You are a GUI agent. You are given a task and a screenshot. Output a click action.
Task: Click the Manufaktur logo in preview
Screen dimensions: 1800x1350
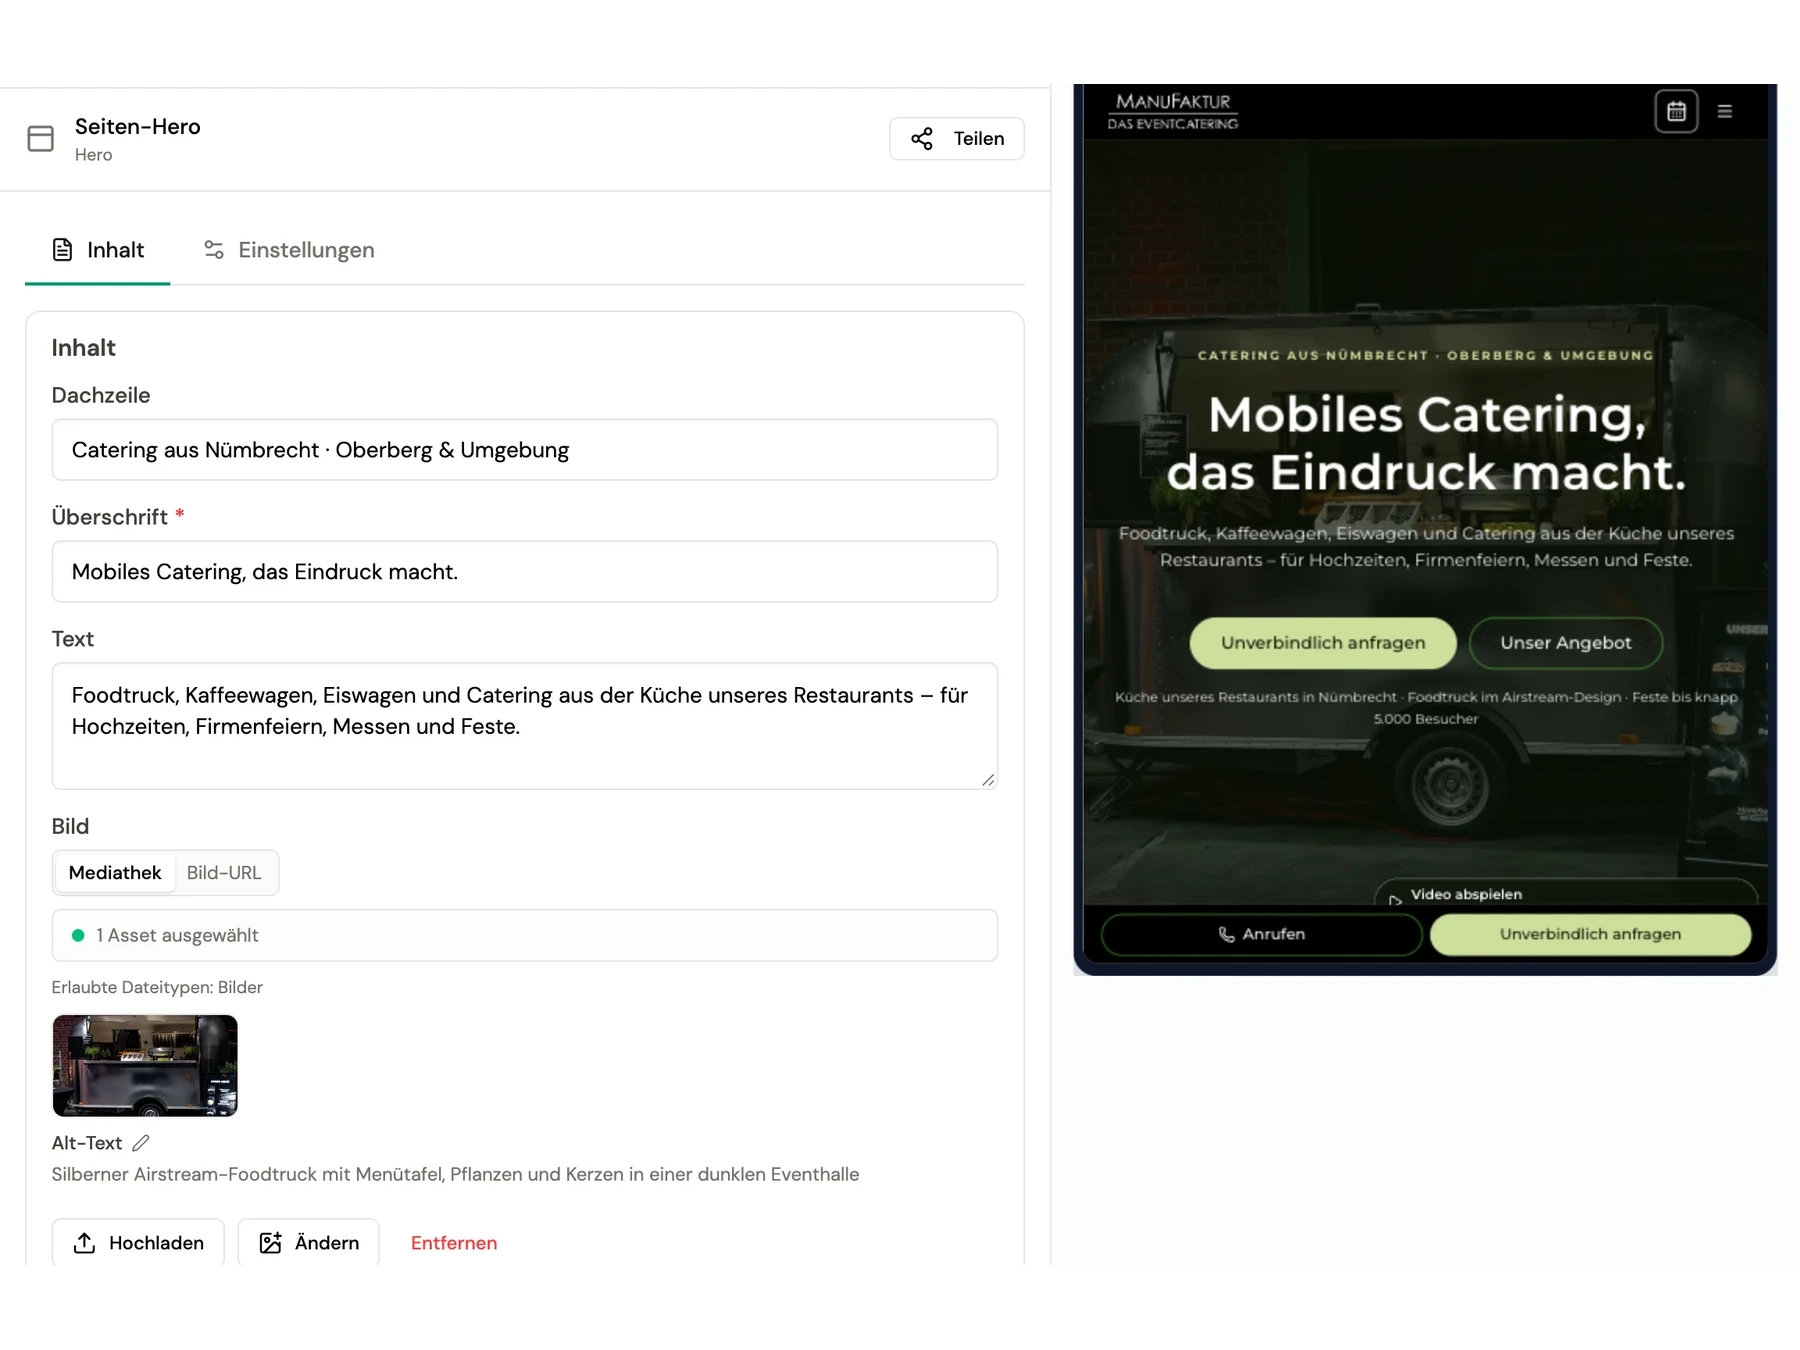tap(1173, 111)
